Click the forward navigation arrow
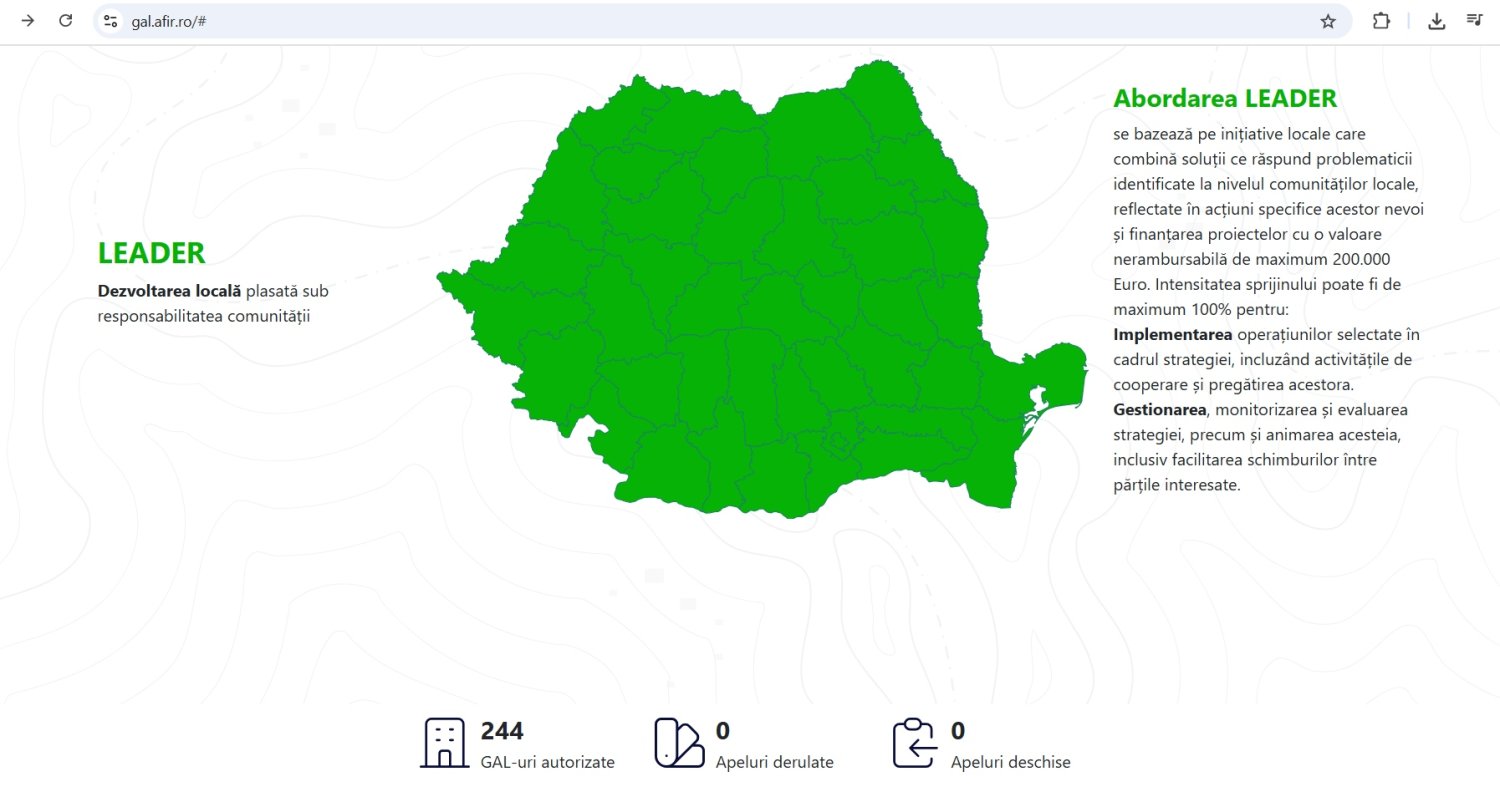 [x=27, y=20]
